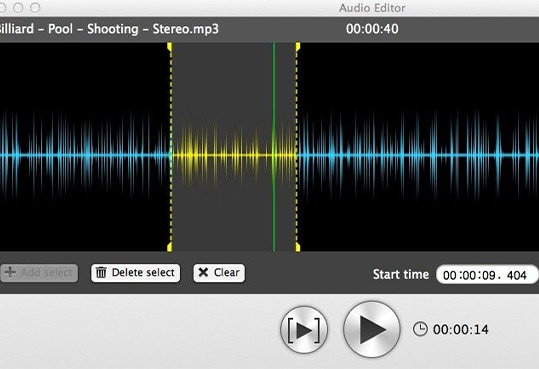This screenshot has width=539, height=369.
Task: Click the clock icon beside 00:00:14
Action: pyautogui.click(x=420, y=329)
